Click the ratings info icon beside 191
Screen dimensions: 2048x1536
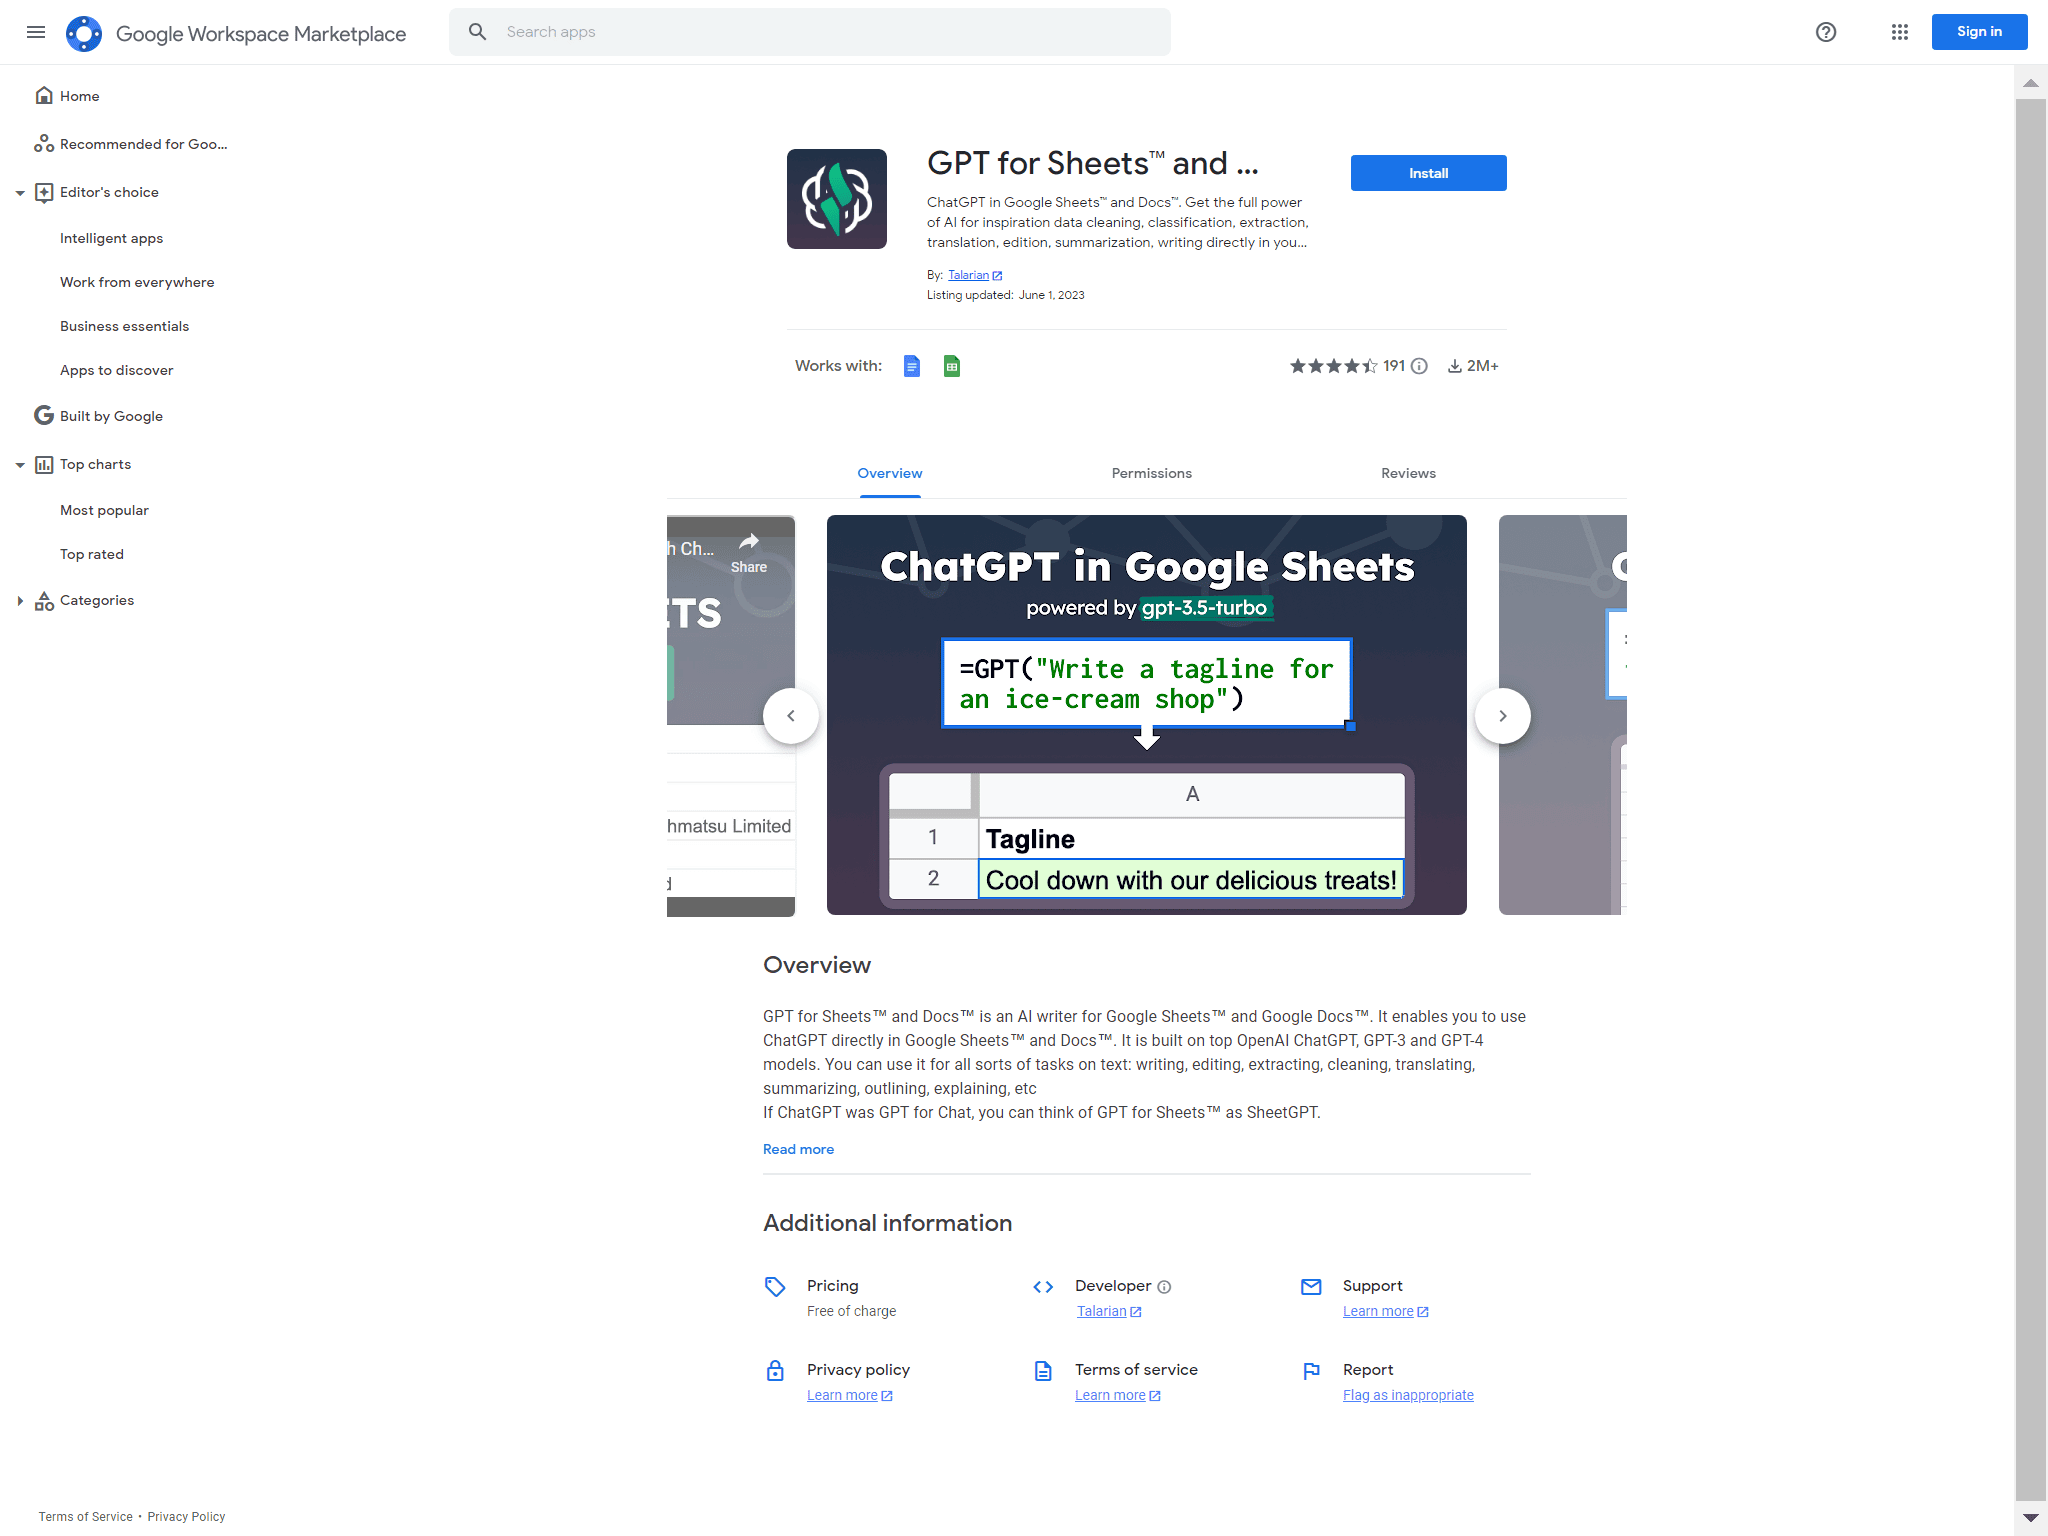[x=1419, y=366]
